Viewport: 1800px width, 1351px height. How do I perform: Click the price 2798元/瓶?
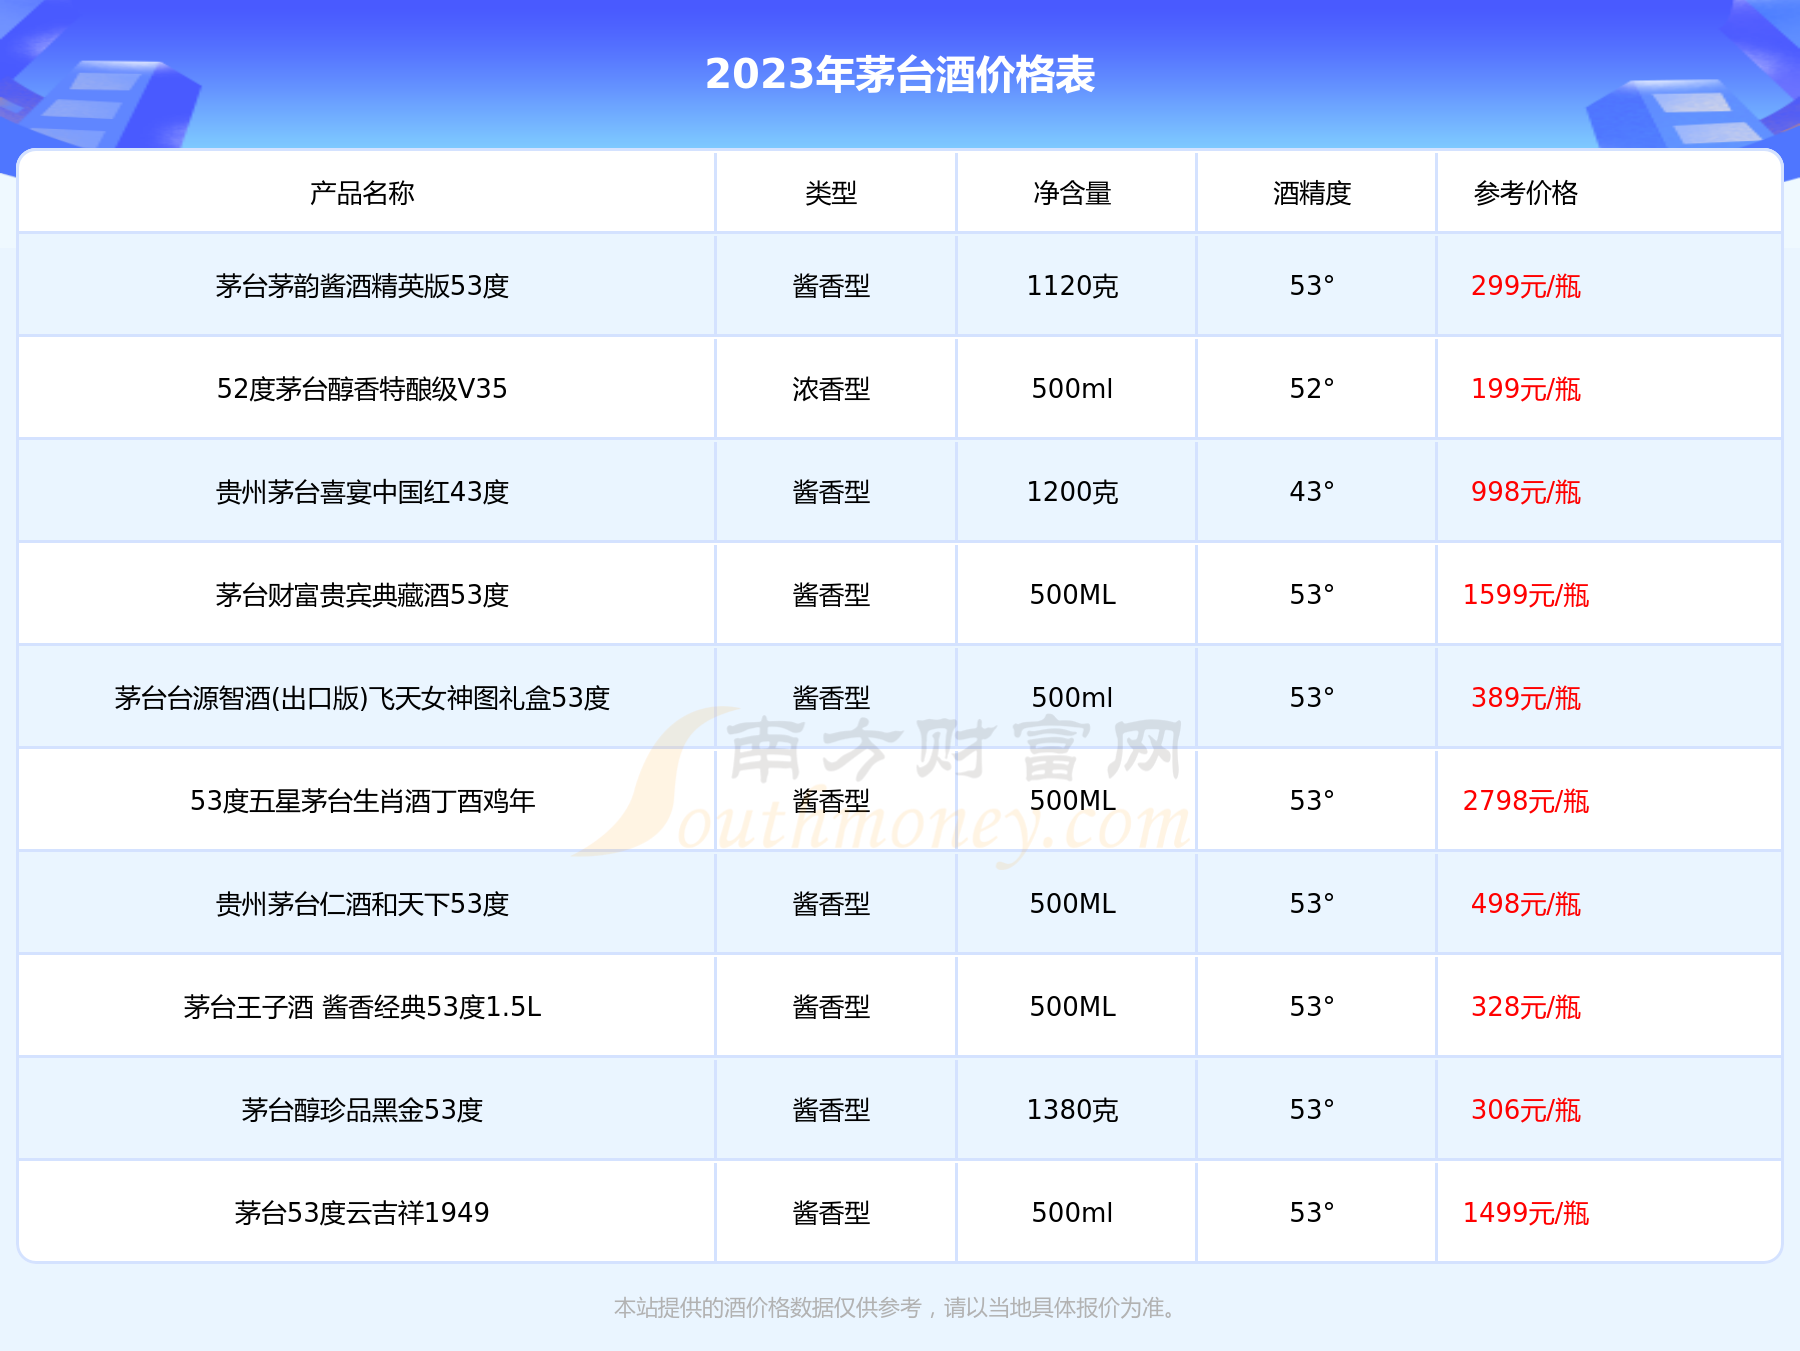coord(1526,801)
